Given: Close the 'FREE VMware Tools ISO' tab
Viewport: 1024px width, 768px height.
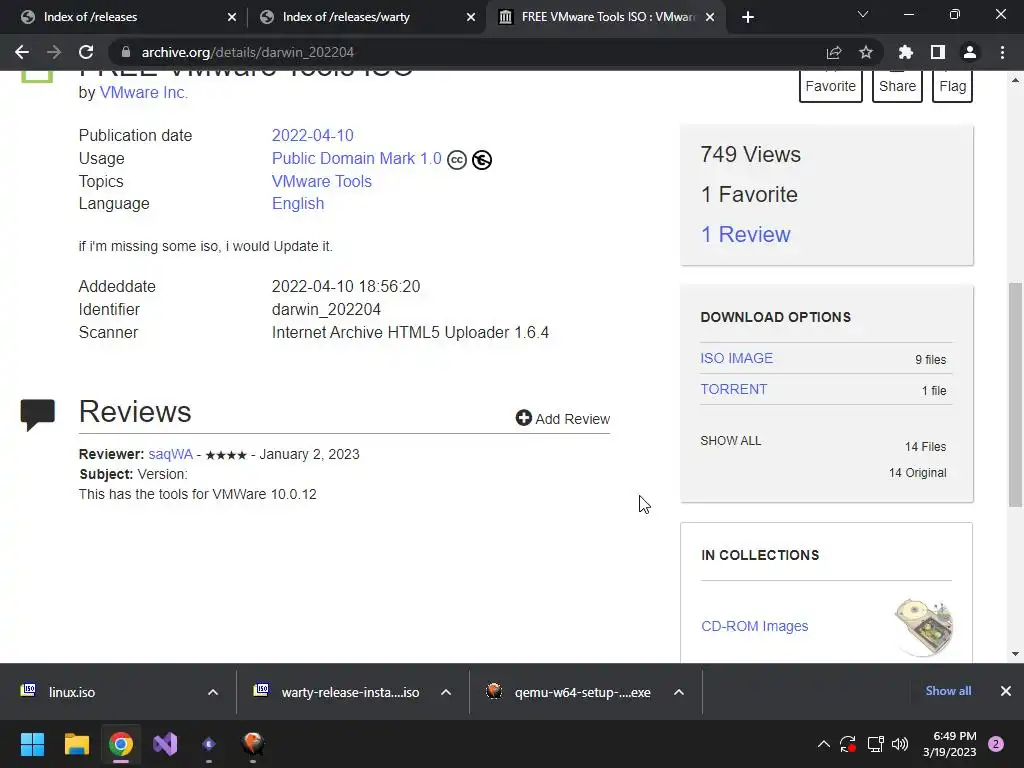Looking at the screenshot, I should [711, 17].
